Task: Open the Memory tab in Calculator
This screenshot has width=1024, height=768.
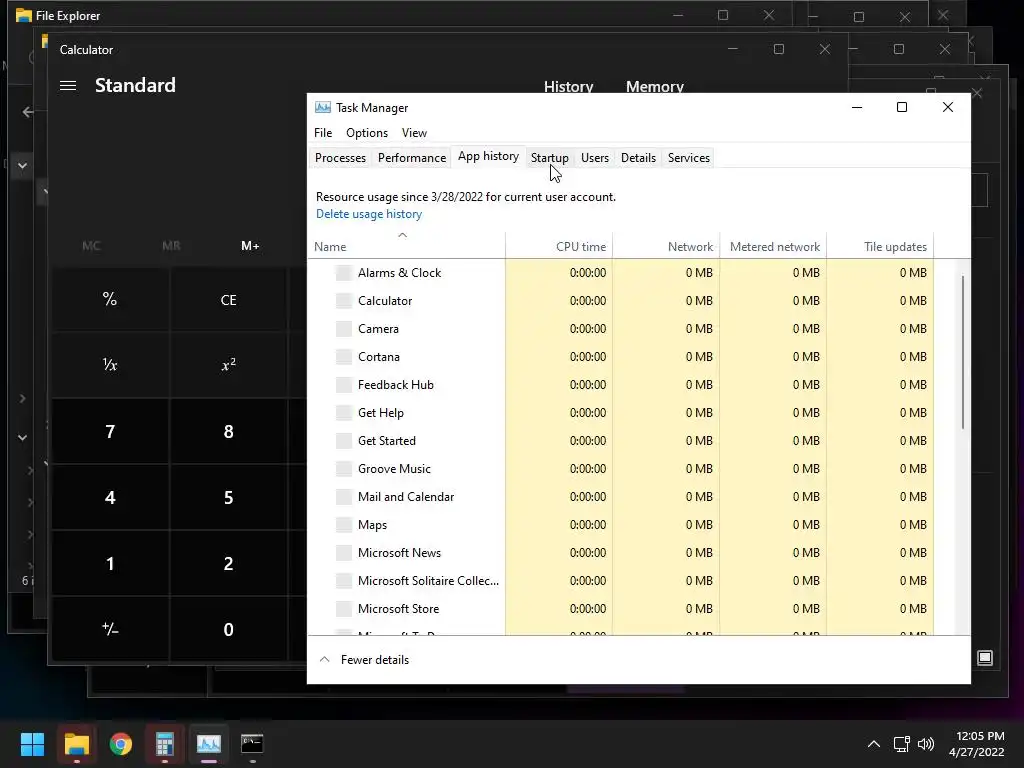Action: [654, 87]
